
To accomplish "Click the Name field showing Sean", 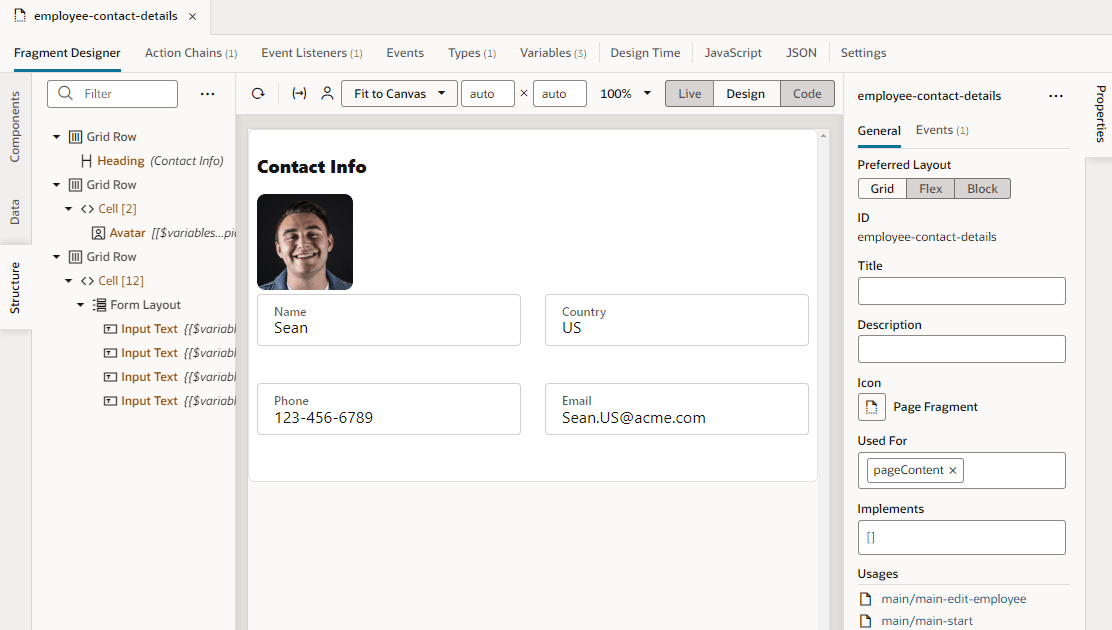I will click(389, 321).
